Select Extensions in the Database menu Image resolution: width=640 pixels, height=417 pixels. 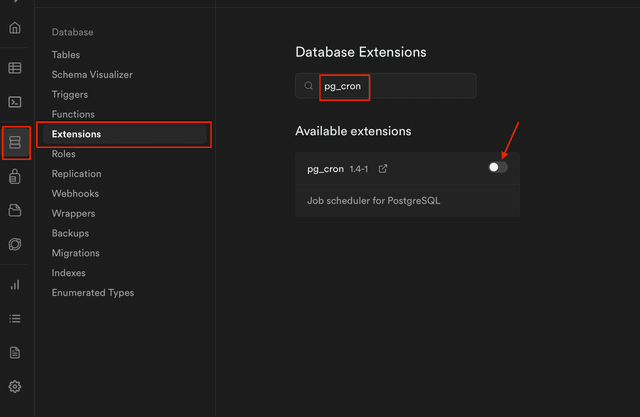(x=76, y=134)
